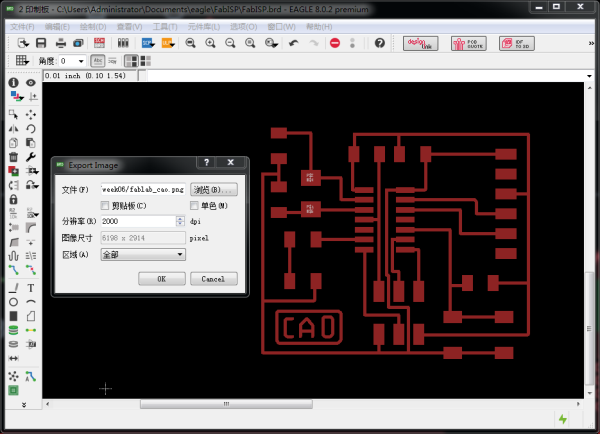Select the Info tool icon
600x434 pixels.
[x=13, y=82]
